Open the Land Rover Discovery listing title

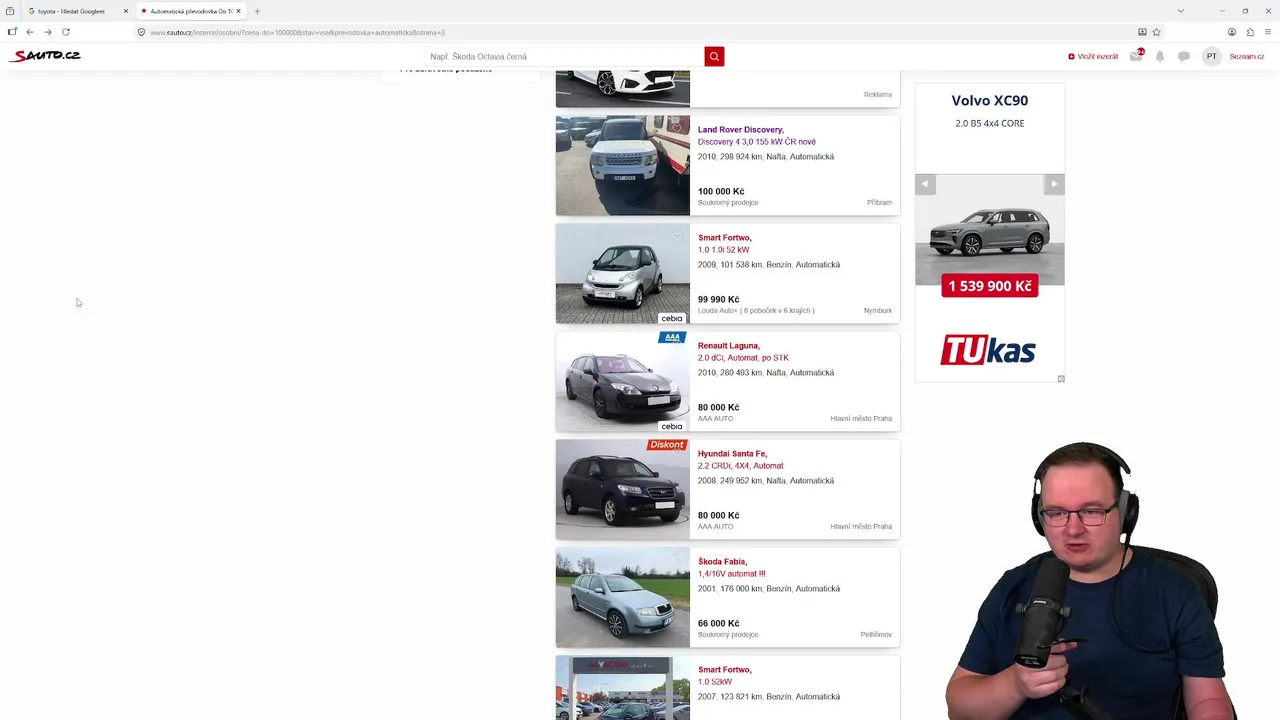point(740,130)
